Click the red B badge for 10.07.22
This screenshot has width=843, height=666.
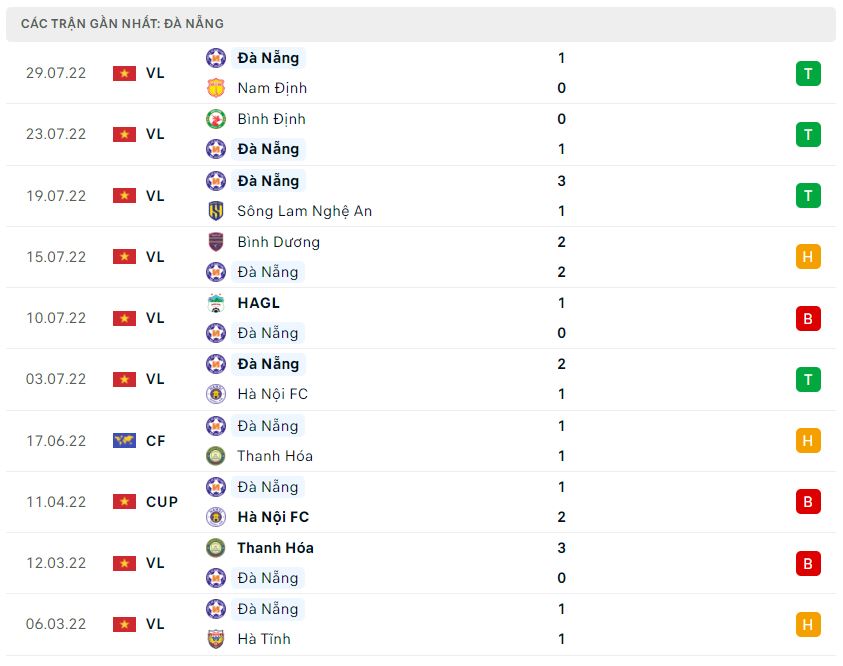coord(808,318)
